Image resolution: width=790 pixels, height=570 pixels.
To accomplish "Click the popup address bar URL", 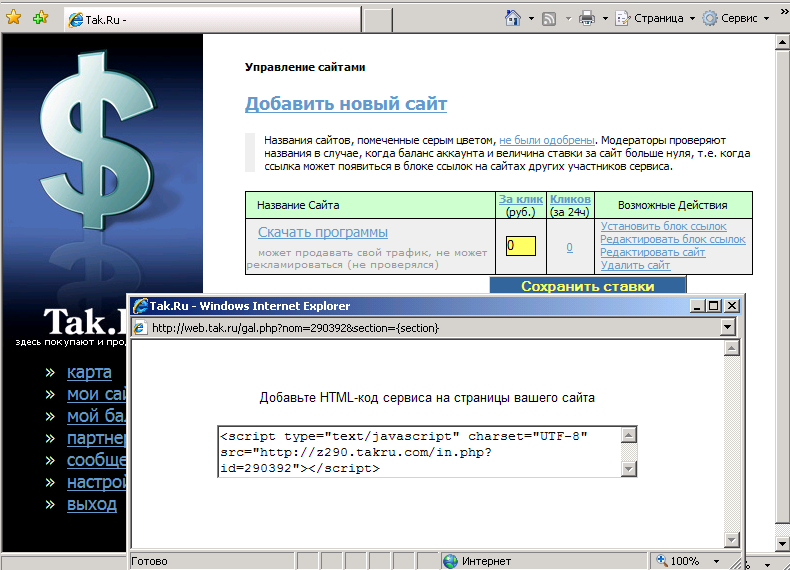I will tap(295, 328).
